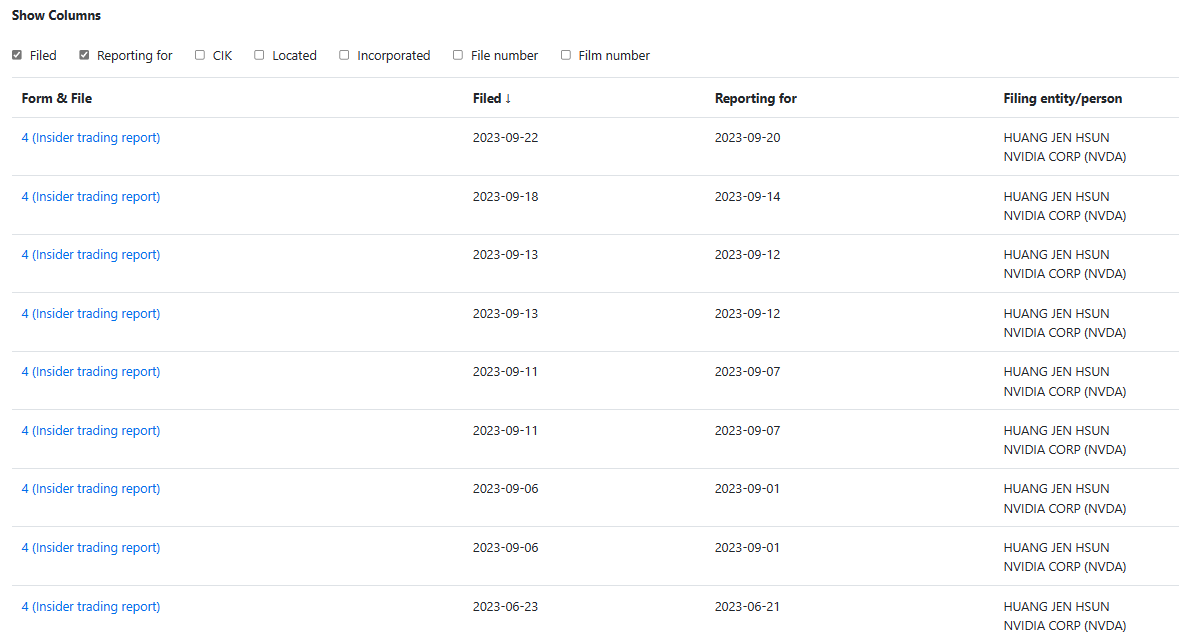Open first insider report filed 2023-09-06
The height and width of the screenshot is (636, 1179).
tap(91, 489)
